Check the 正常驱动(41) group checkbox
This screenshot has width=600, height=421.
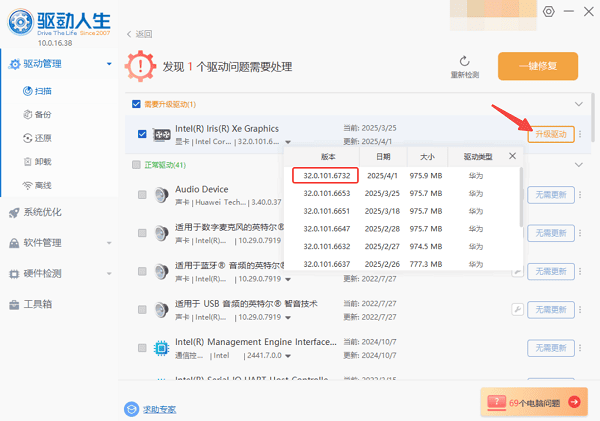pos(136,164)
